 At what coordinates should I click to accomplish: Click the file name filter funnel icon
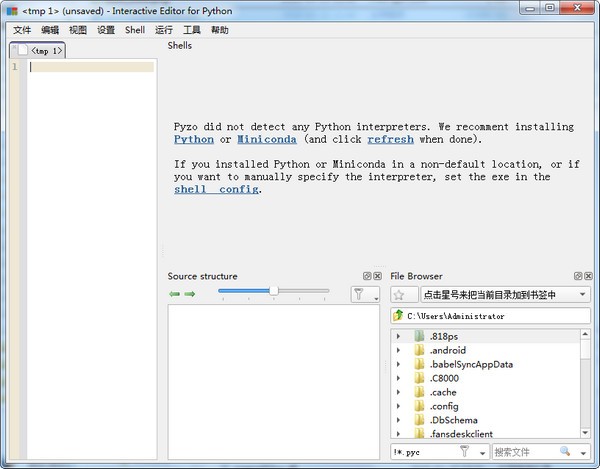click(x=464, y=452)
